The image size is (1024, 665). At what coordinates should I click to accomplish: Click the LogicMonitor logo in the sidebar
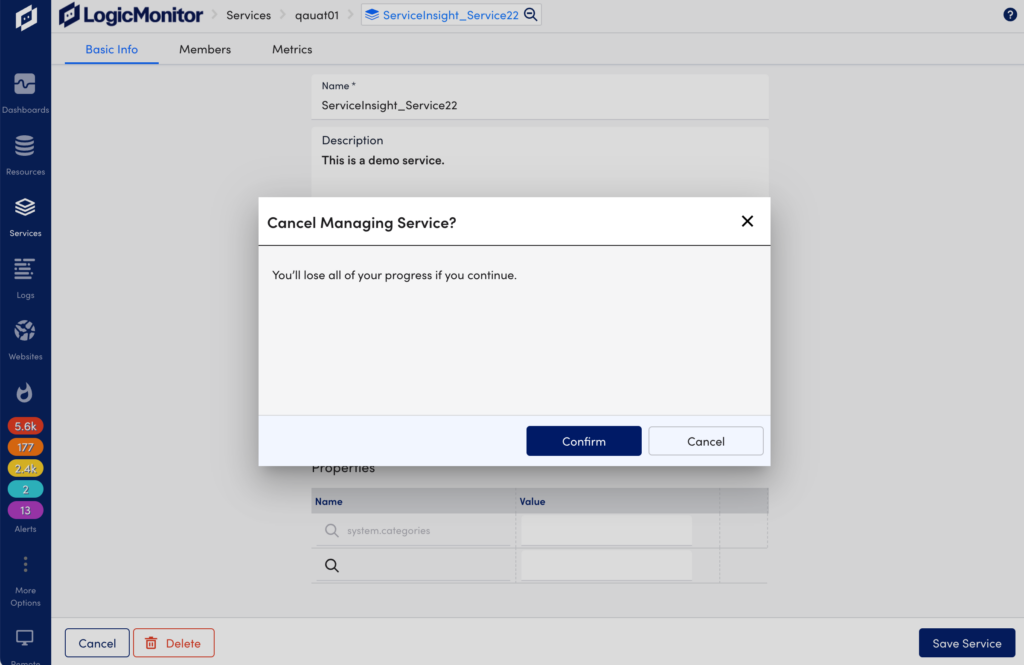click(x=25, y=18)
